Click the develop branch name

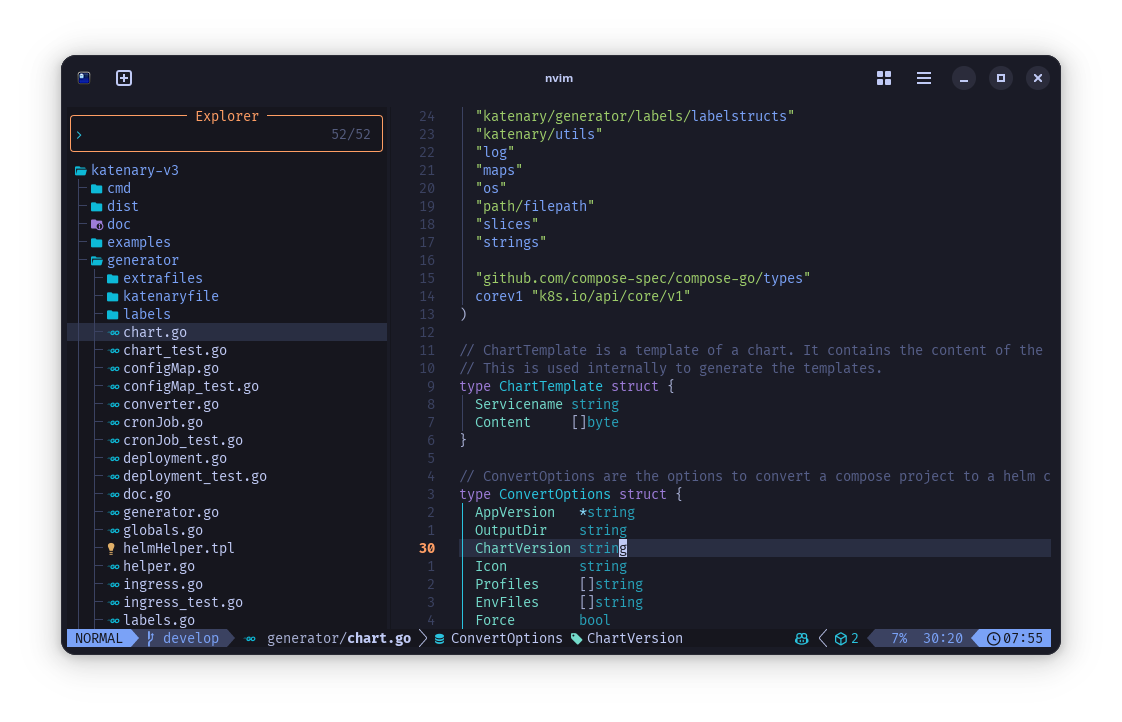[x=191, y=638]
